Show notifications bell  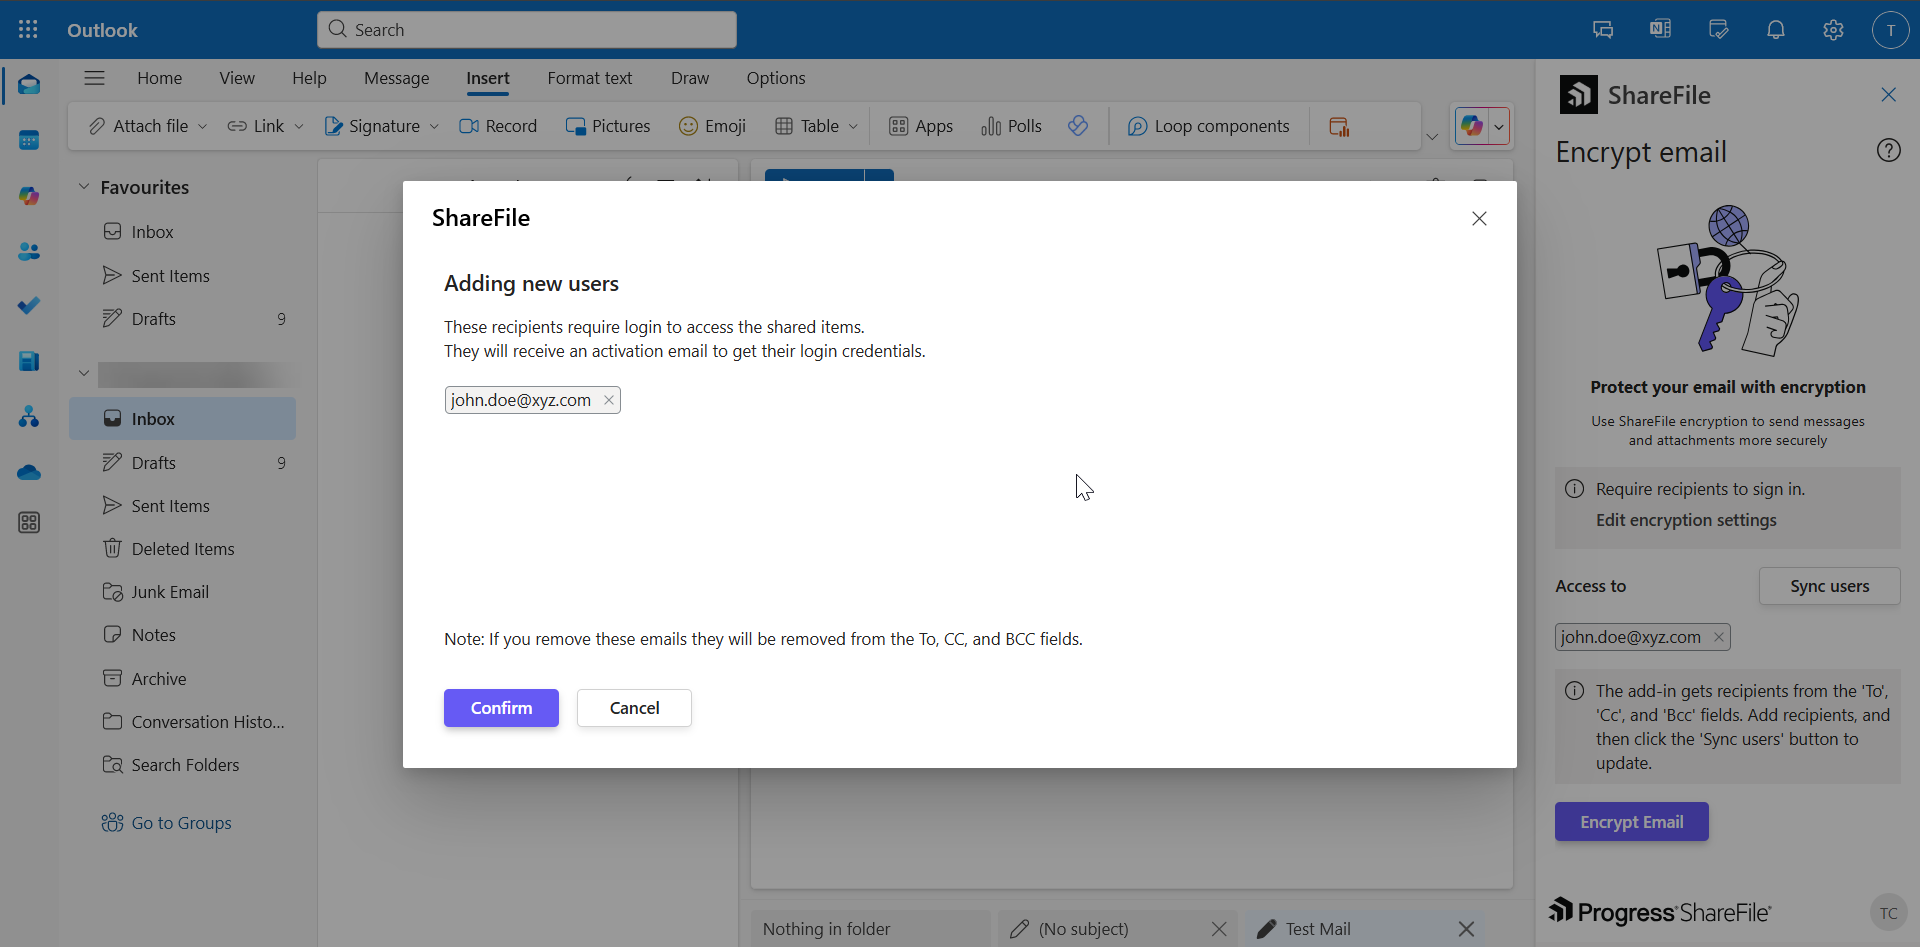(x=1776, y=30)
